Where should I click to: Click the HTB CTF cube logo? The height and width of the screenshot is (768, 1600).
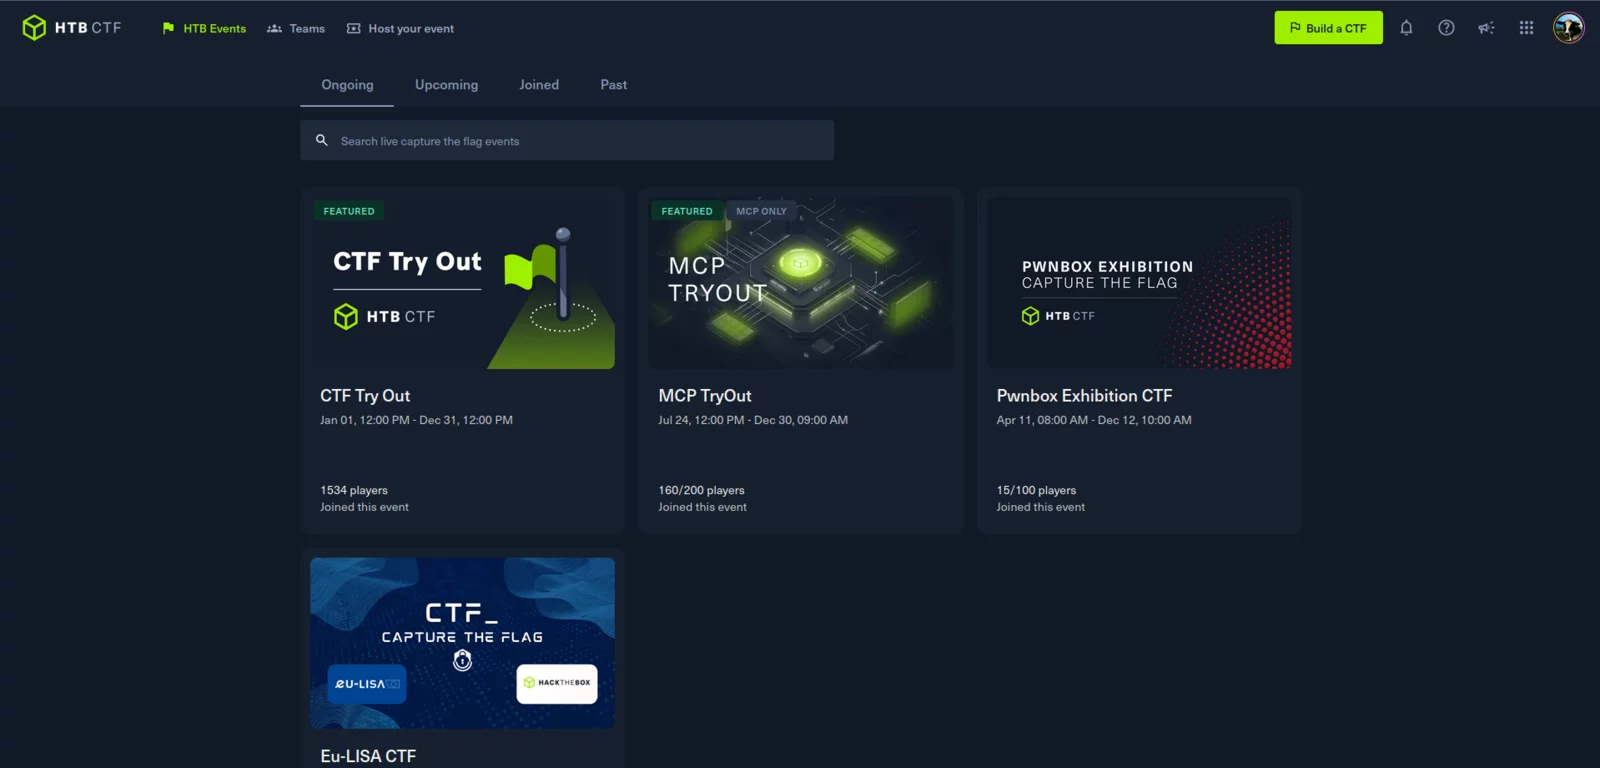[34, 28]
